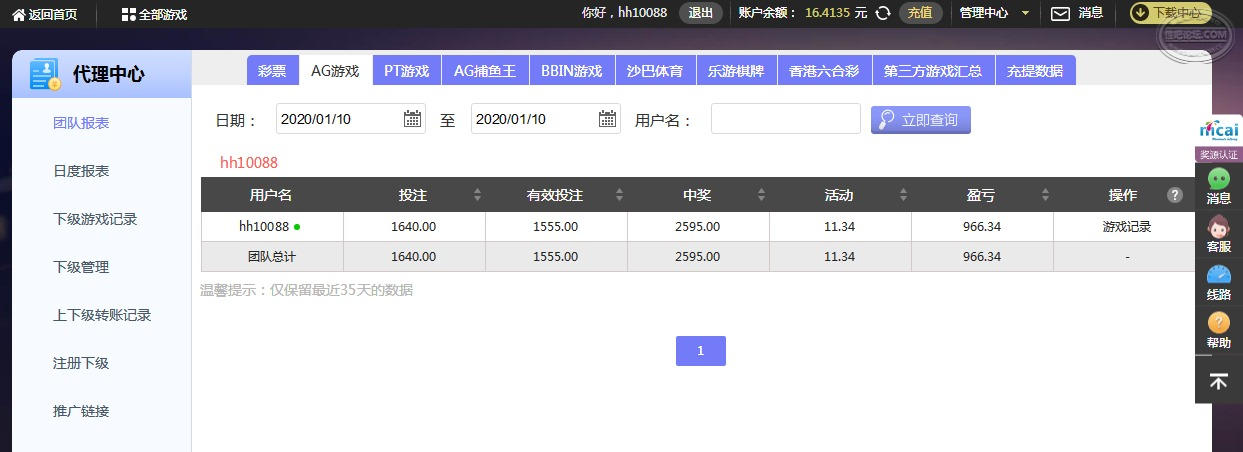Switch to the PT游戏 tab
Viewport: 1243px width, 452px height.
pos(406,71)
